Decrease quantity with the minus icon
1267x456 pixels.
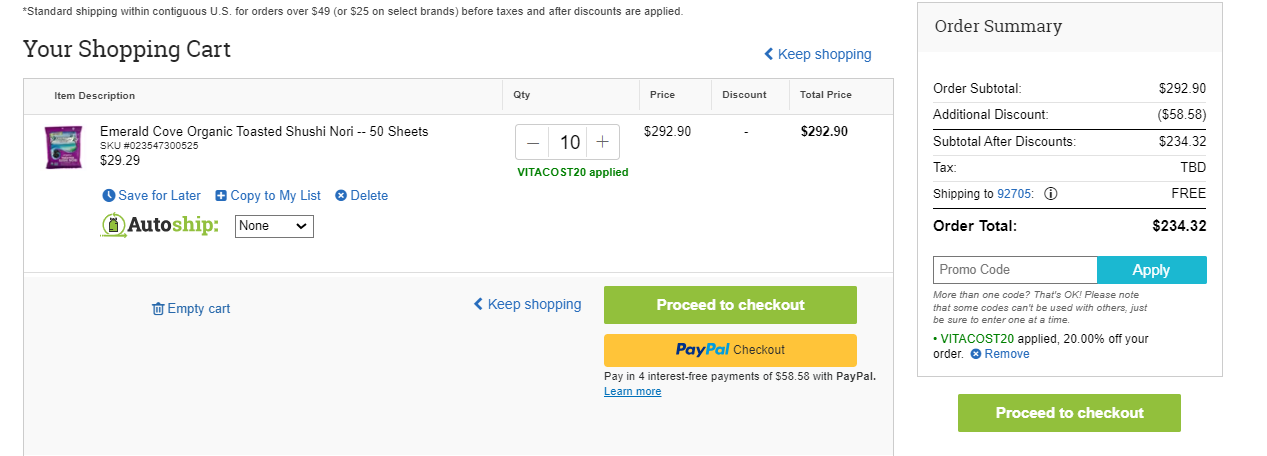point(533,142)
